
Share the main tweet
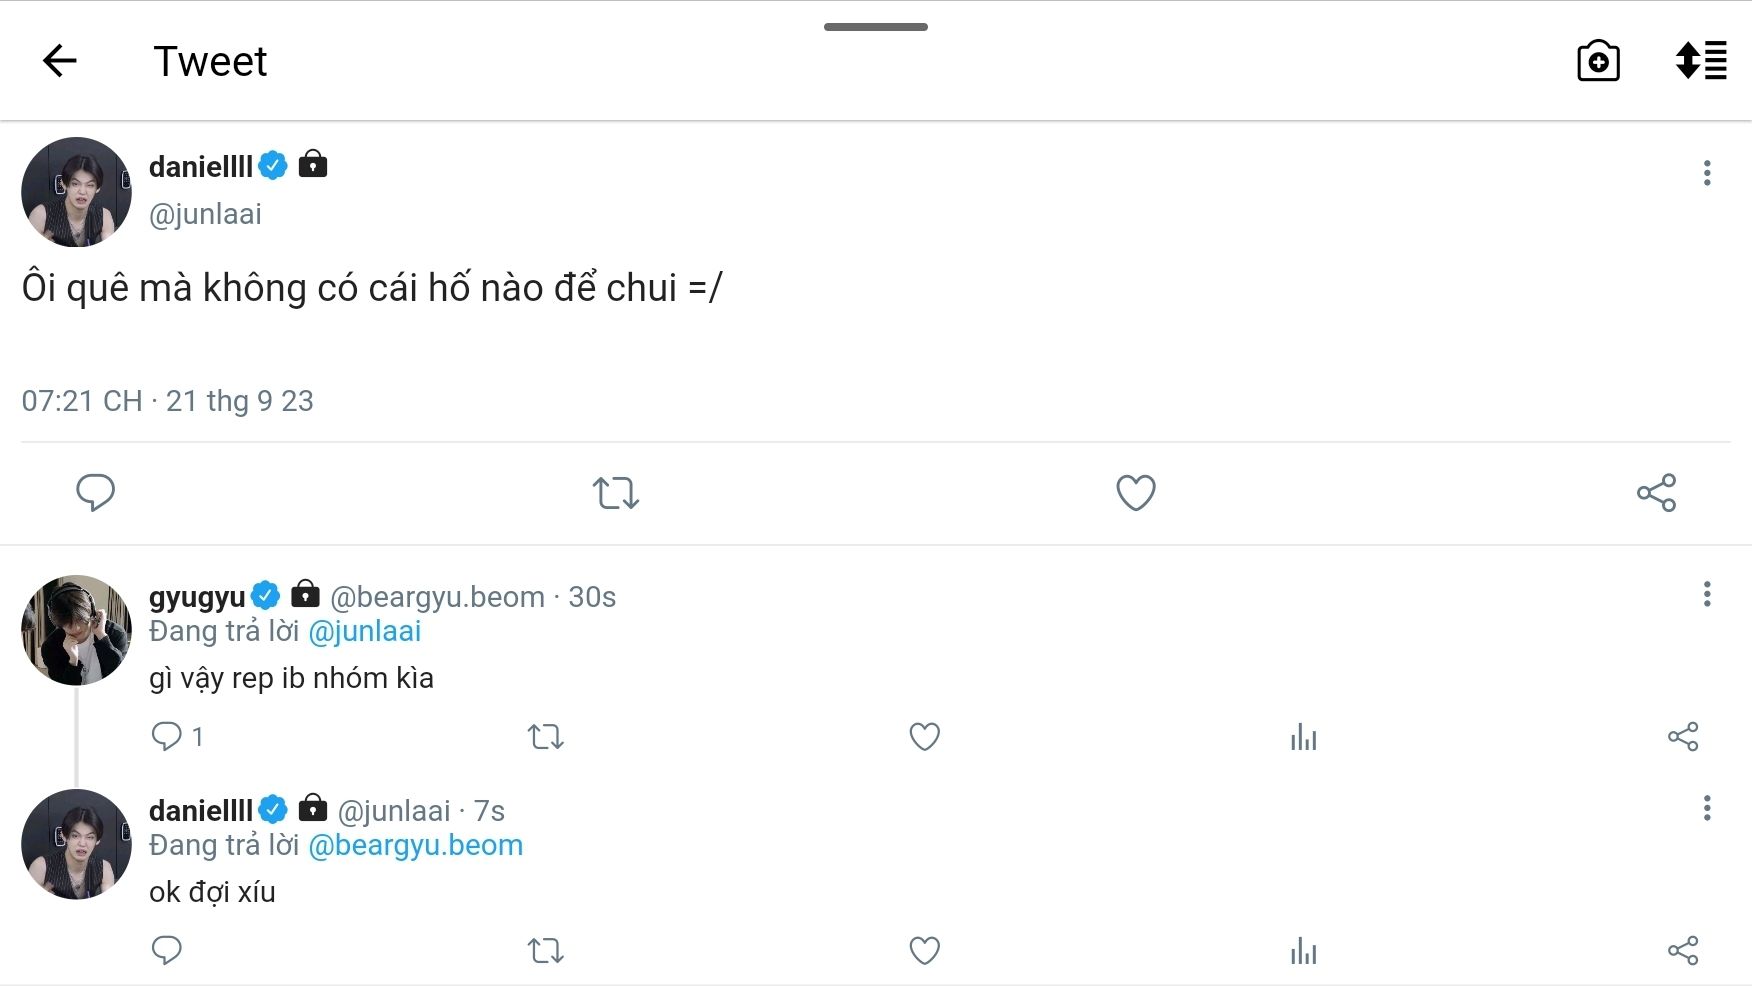[1656, 493]
